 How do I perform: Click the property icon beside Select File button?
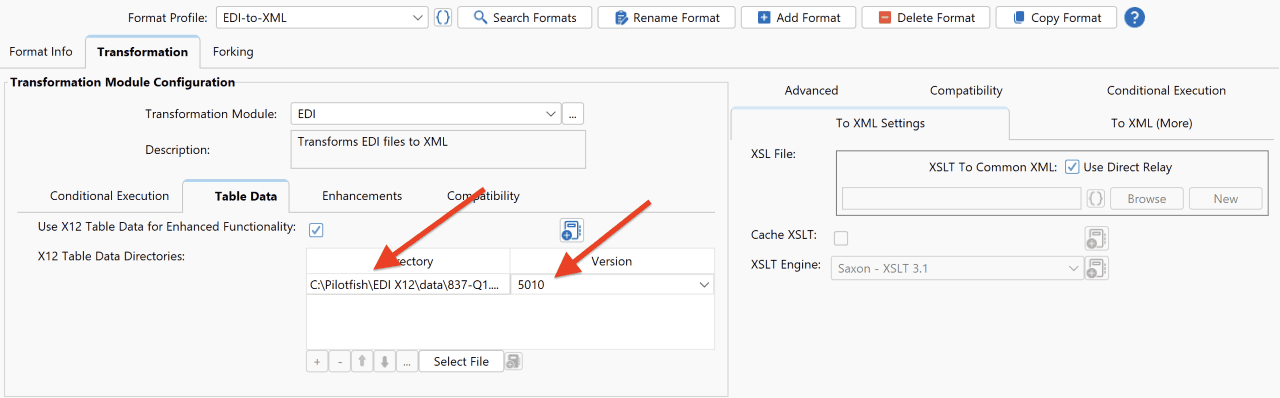tap(513, 361)
